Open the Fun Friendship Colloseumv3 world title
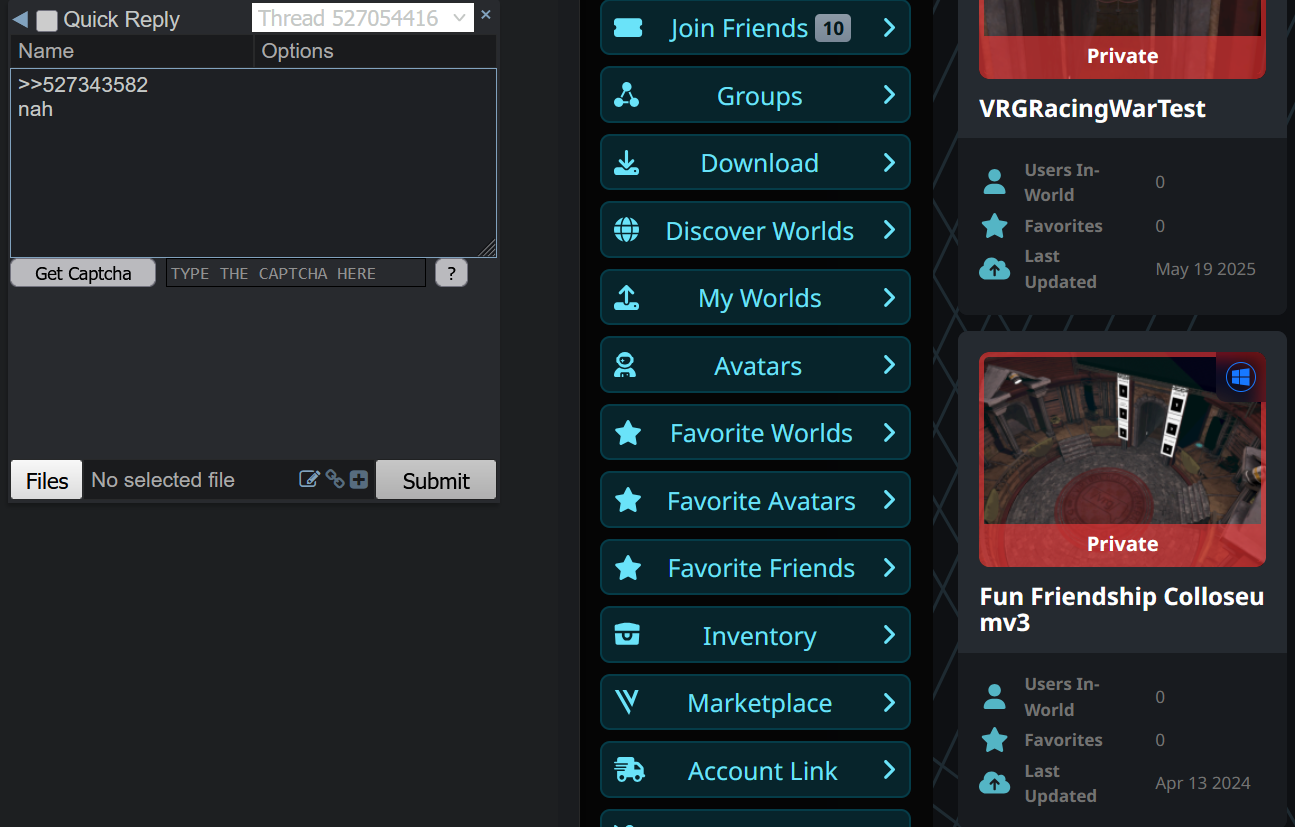The image size is (1295, 827). coord(1122,609)
